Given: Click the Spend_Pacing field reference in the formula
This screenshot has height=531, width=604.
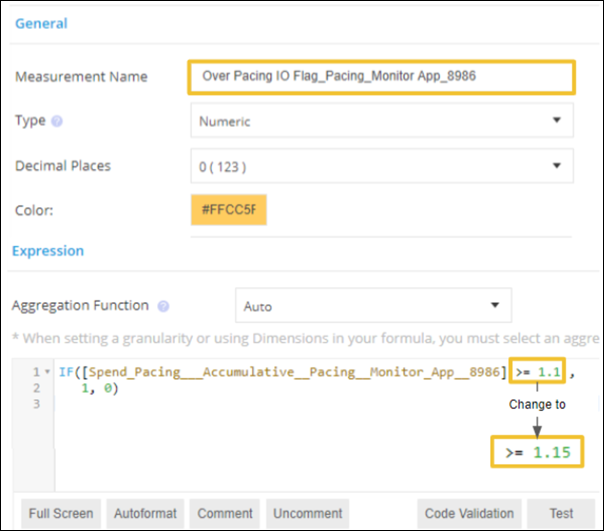Looking at the screenshot, I should click(x=294, y=372).
